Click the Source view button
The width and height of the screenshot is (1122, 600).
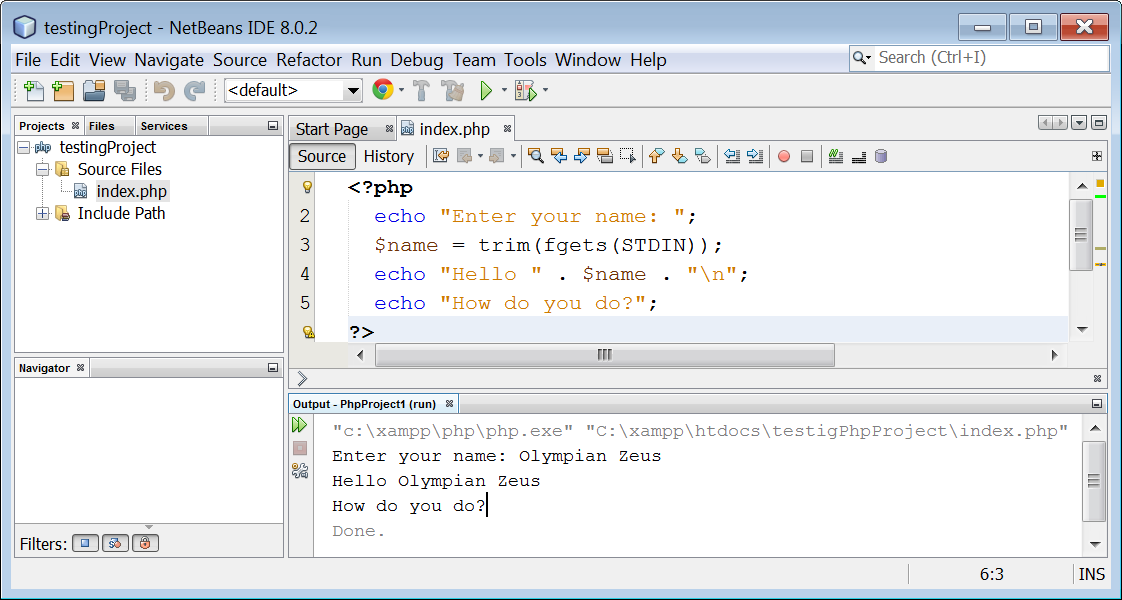322,156
